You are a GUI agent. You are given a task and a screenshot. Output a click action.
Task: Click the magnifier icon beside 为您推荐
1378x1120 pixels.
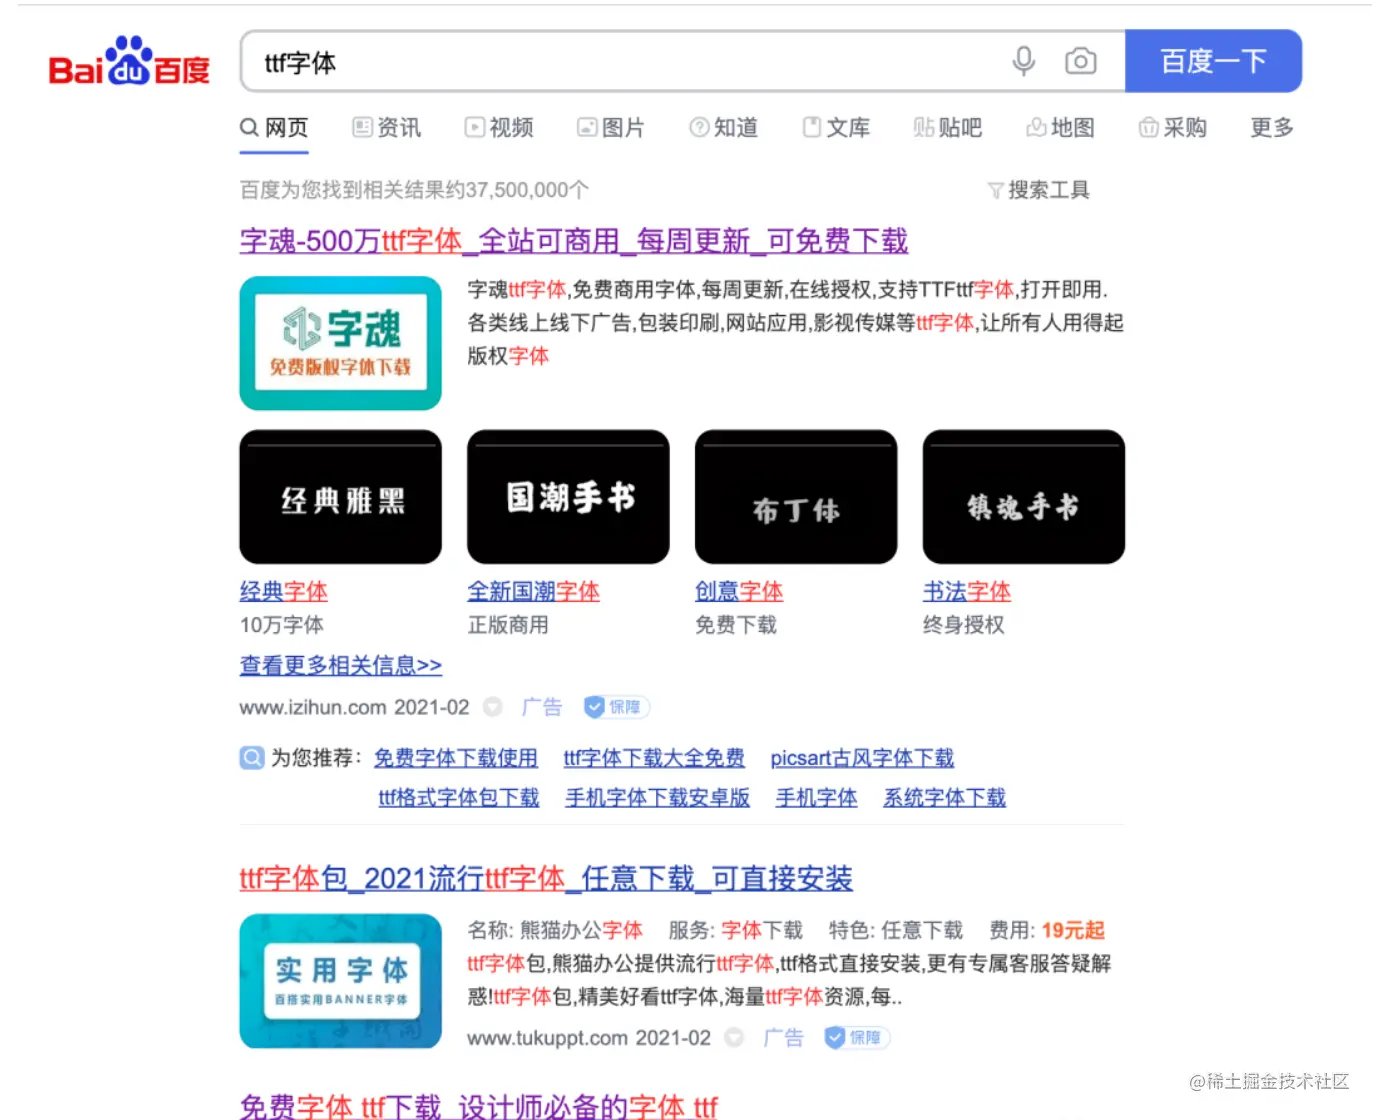[x=252, y=758]
